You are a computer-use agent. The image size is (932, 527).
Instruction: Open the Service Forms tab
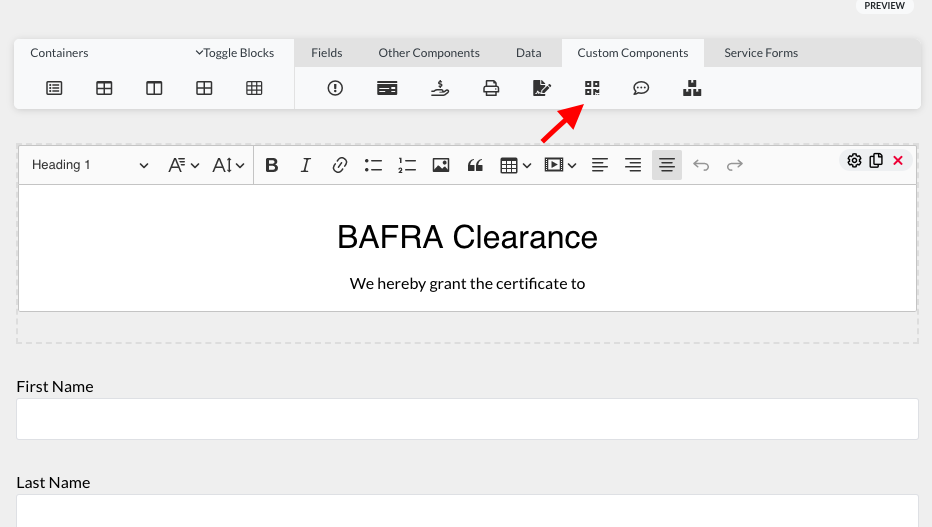click(761, 53)
